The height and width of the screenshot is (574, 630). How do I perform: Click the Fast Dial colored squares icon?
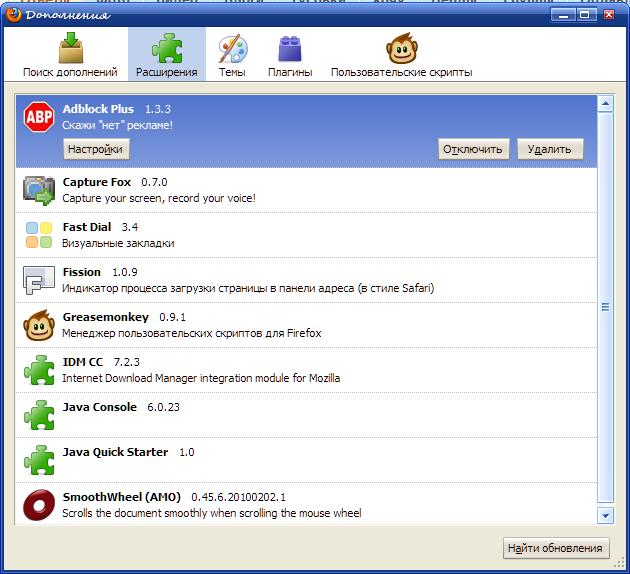pyautogui.click(x=39, y=235)
